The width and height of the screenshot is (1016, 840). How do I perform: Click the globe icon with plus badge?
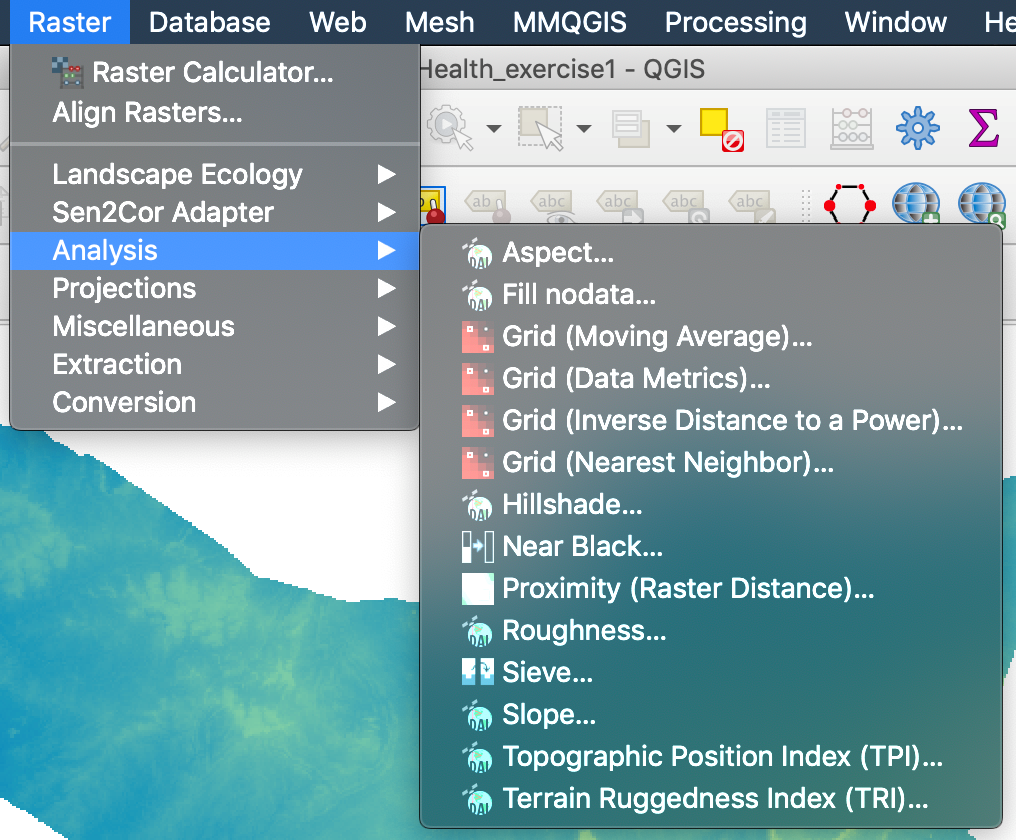coord(916,204)
